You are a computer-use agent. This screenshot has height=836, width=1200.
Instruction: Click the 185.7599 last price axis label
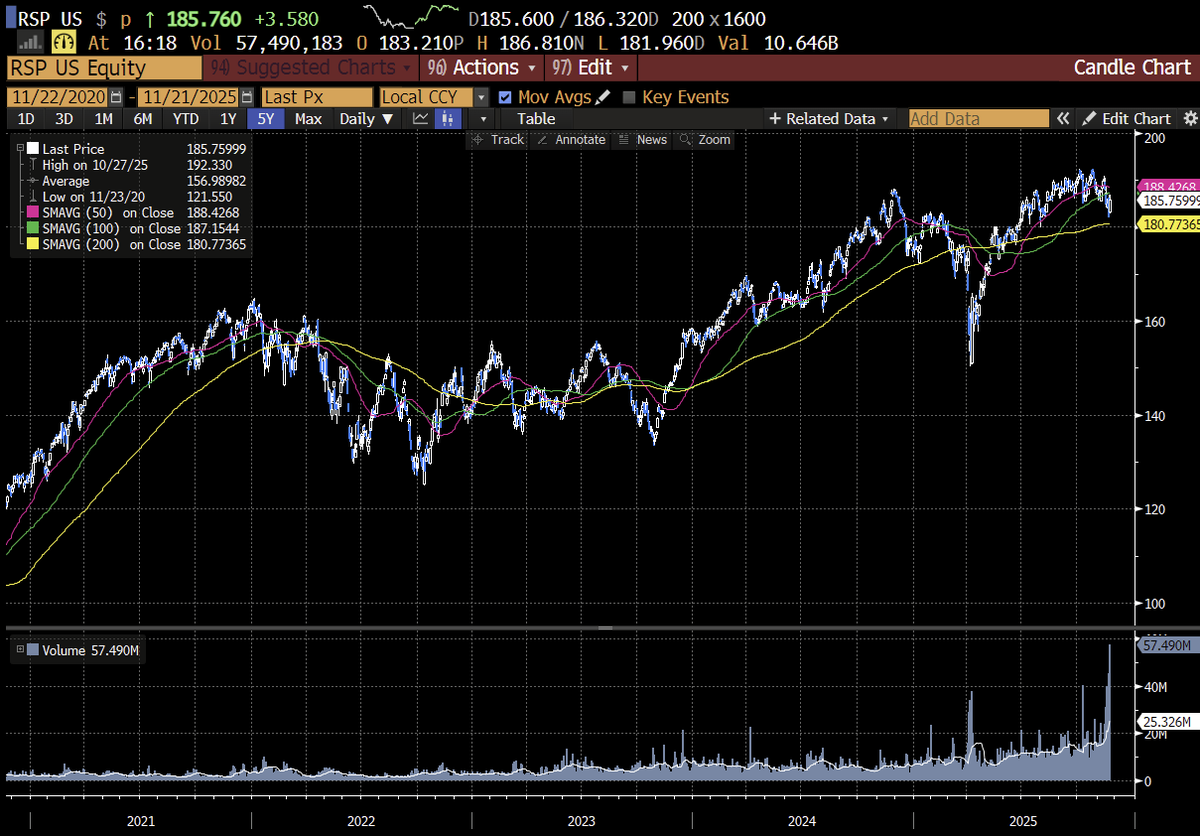[x=1168, y=200]
